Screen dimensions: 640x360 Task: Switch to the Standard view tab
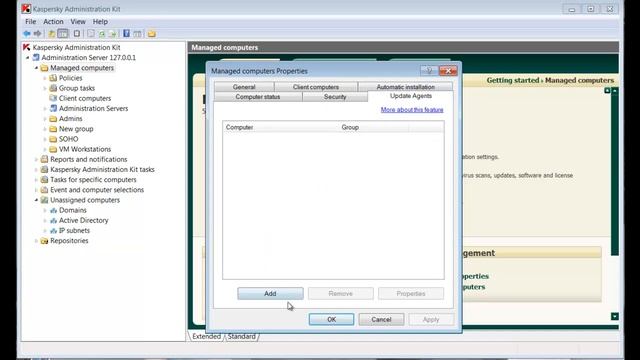(242, 336)
